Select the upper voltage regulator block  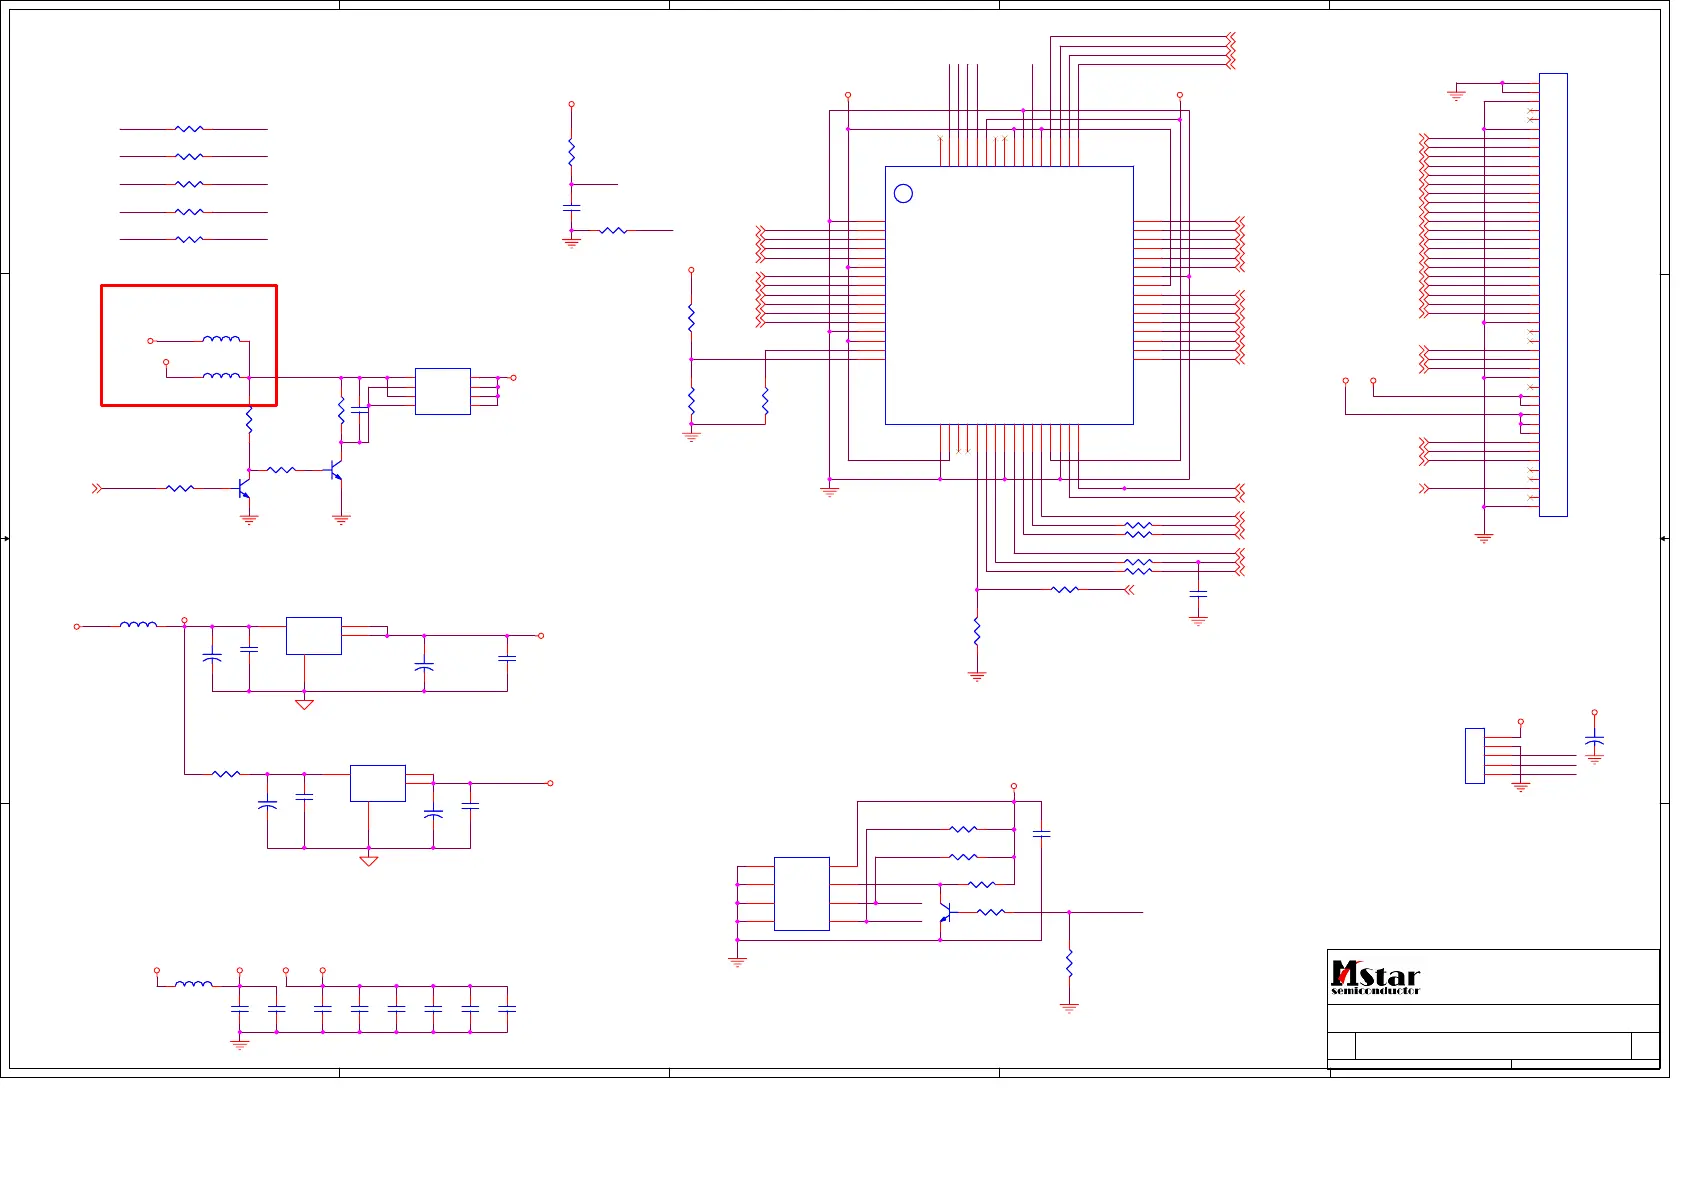coord(313,636)
